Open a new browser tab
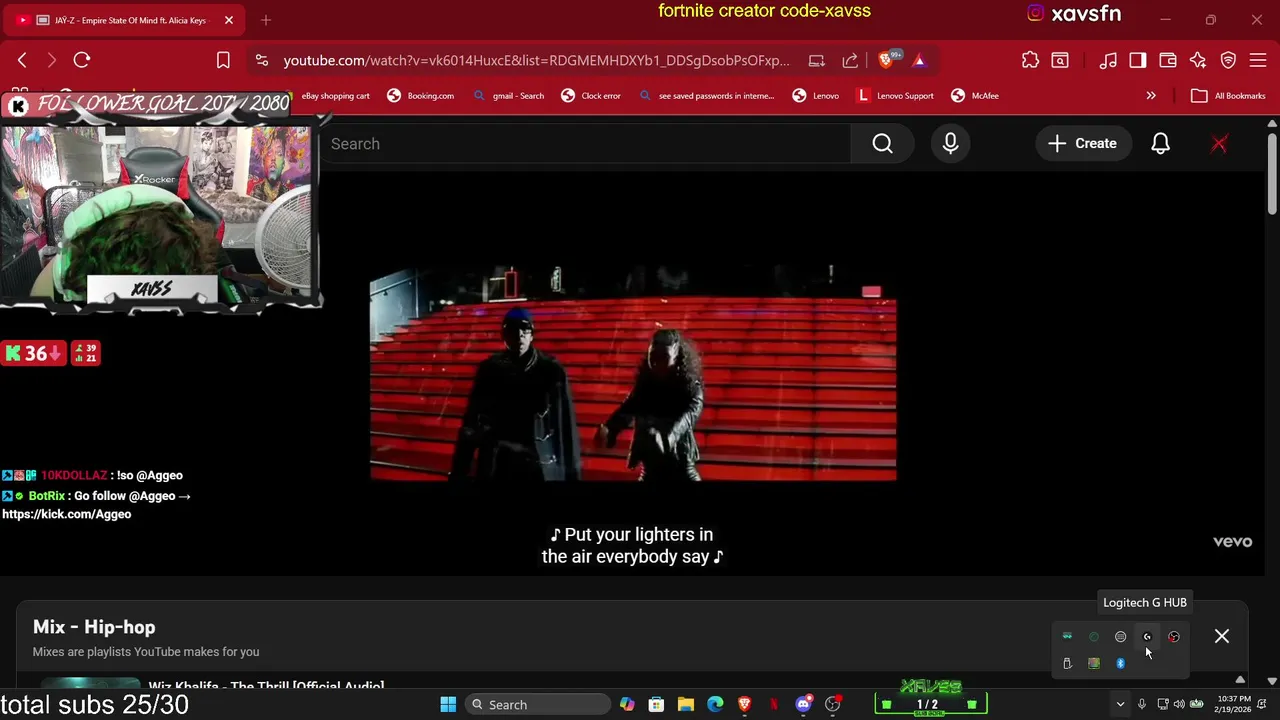Viewport: 1280px width, 720px height. pyautogui.click(x=266, y=20)
